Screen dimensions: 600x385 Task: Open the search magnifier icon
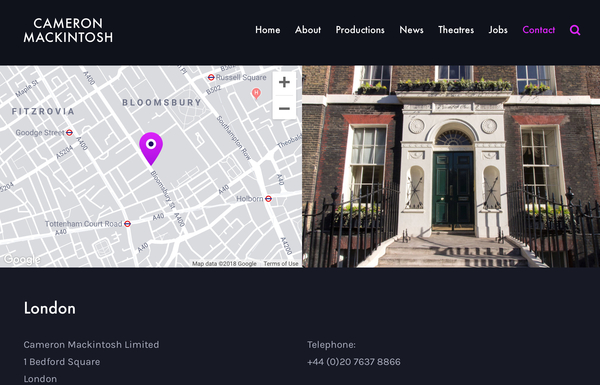click(575, 30)
